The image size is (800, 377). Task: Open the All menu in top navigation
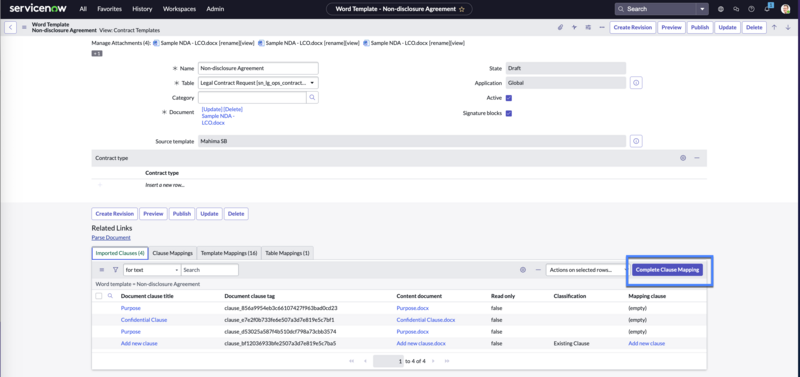point(83,9)
